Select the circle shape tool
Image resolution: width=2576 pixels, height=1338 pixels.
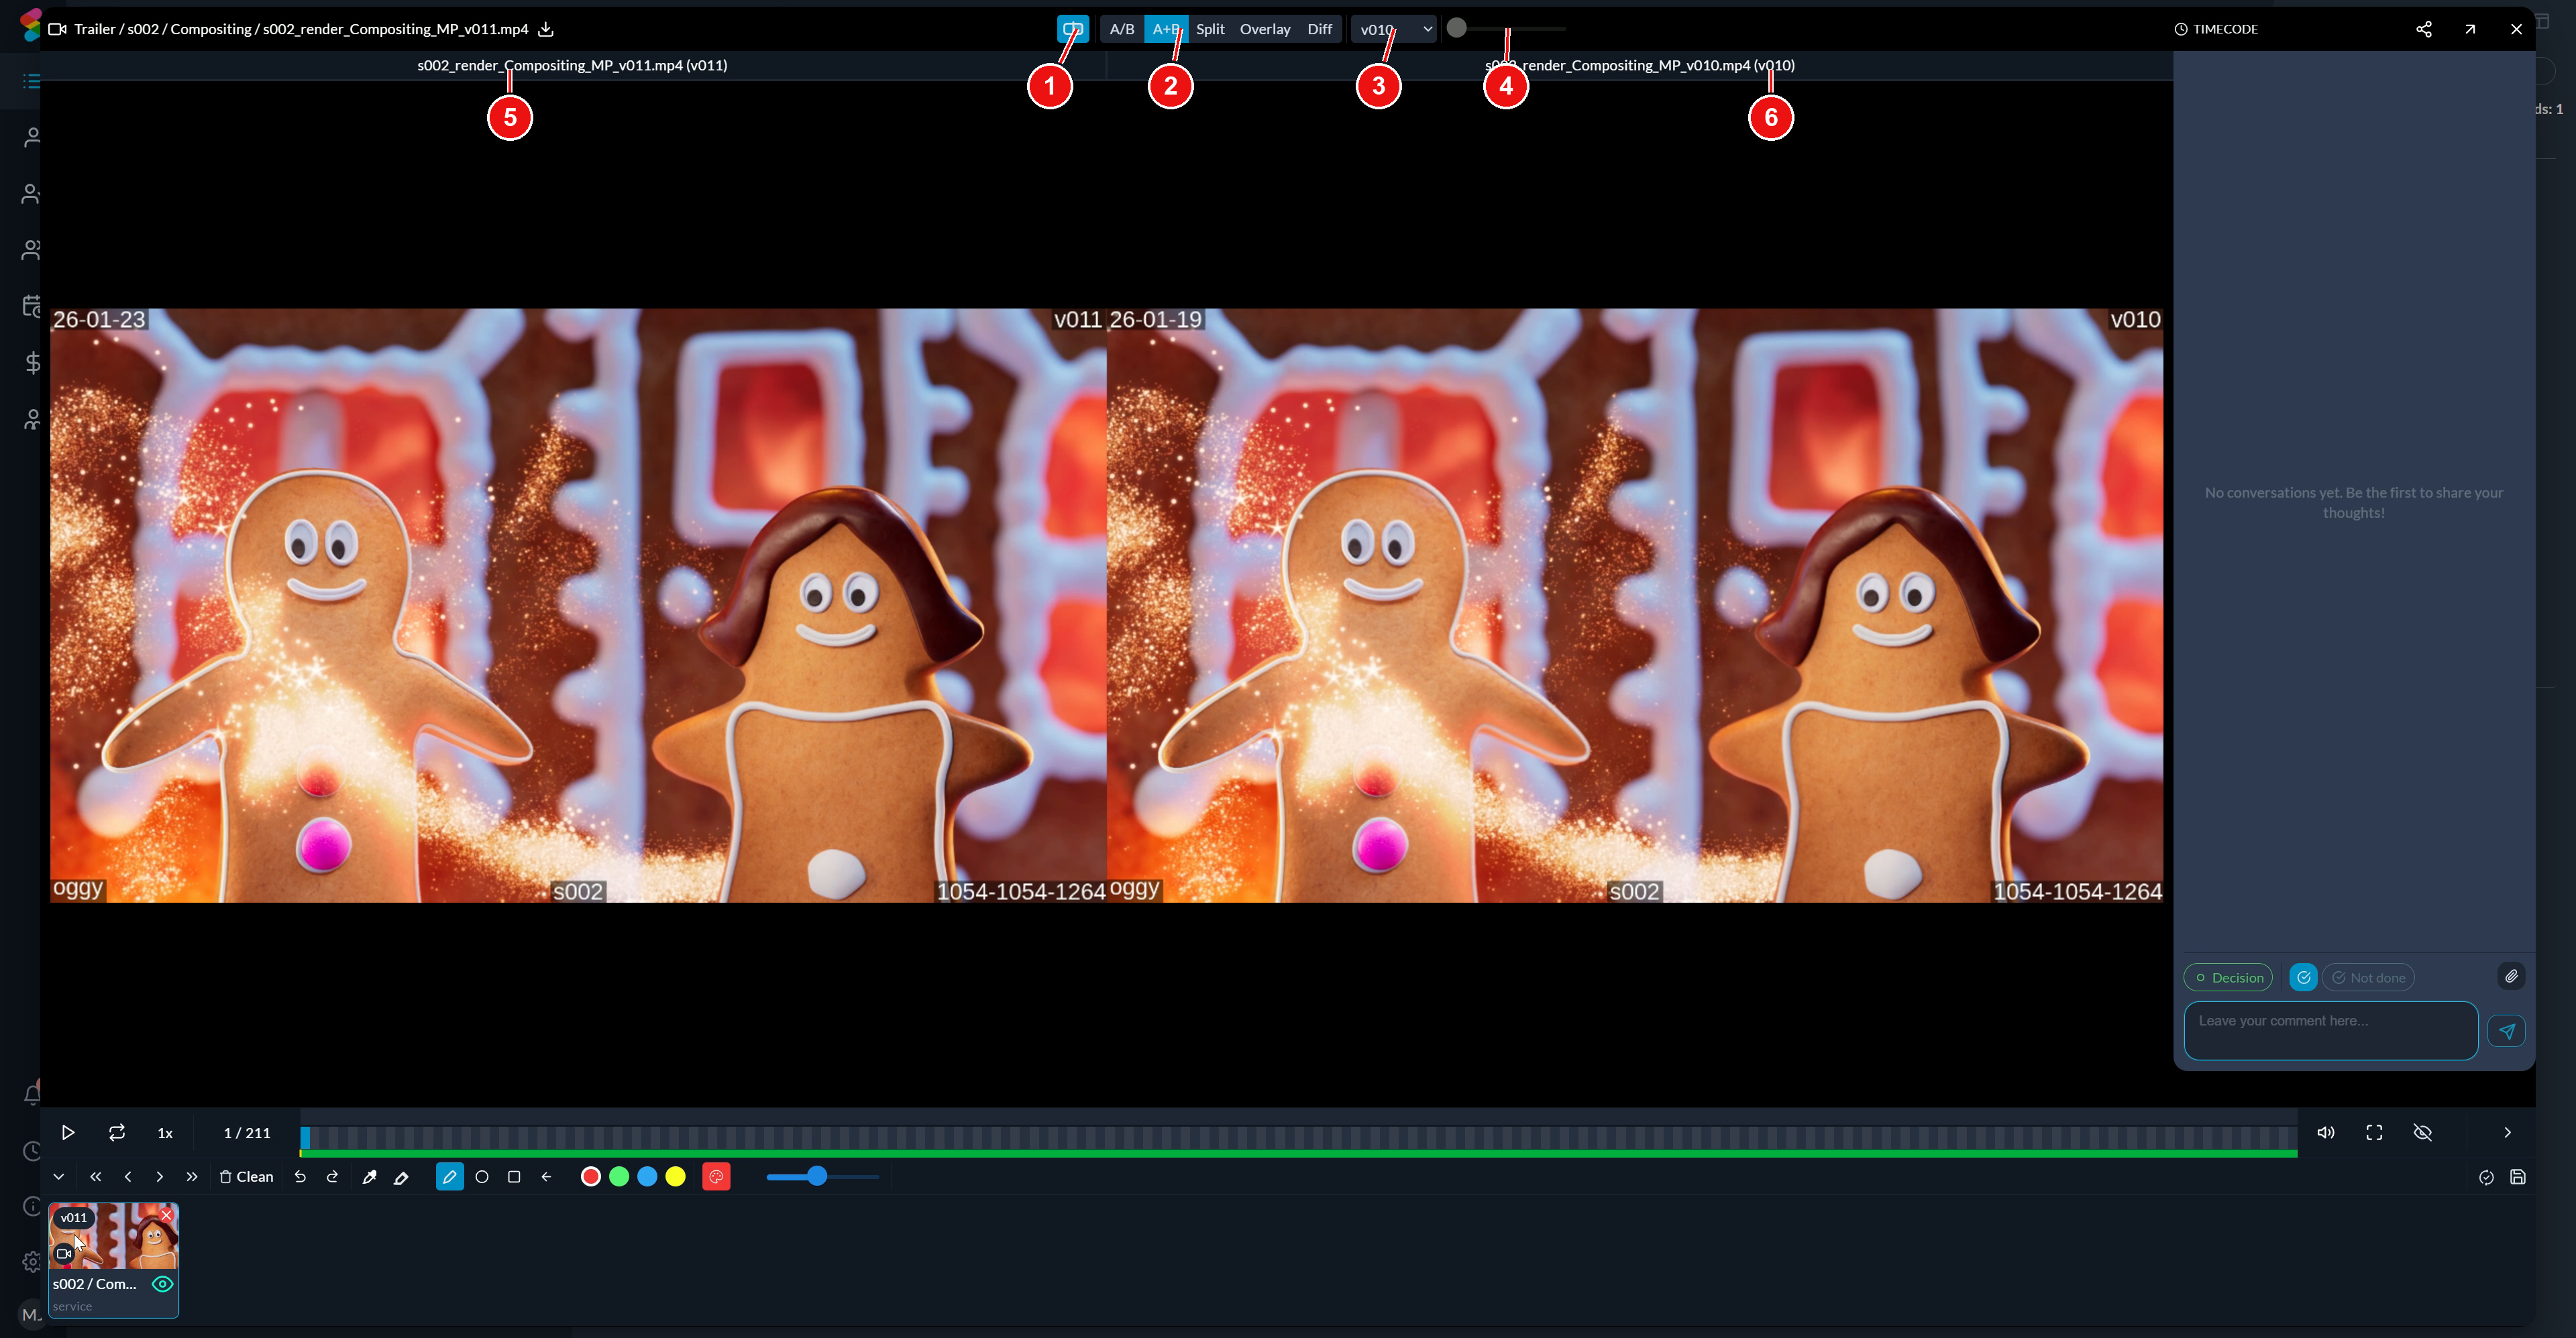(482, 1177)
